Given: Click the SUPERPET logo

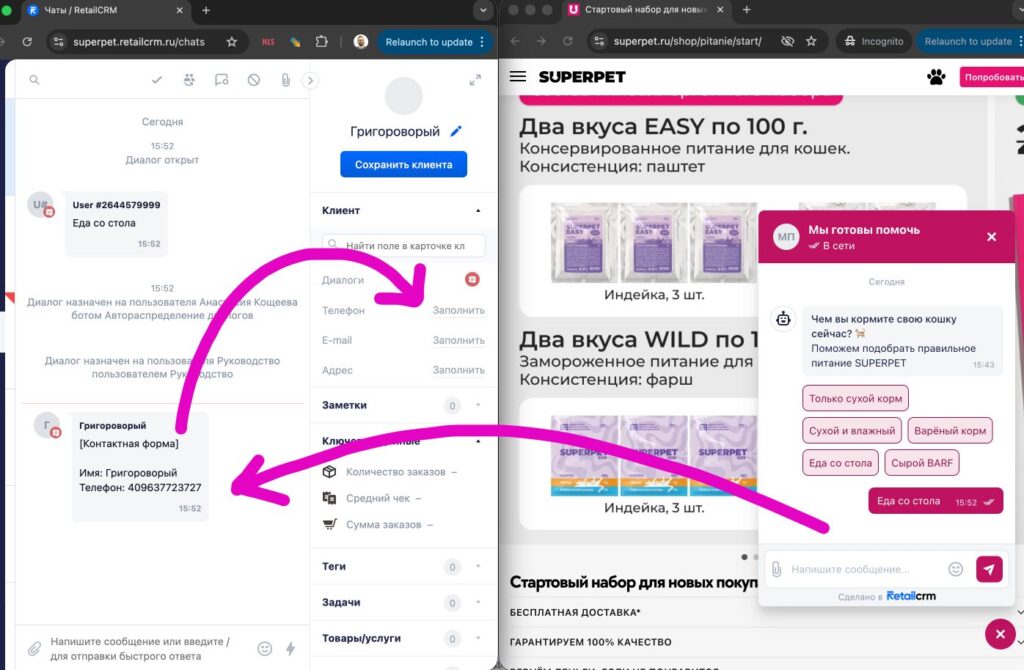Looking at the screenshot, I should 582,77.
